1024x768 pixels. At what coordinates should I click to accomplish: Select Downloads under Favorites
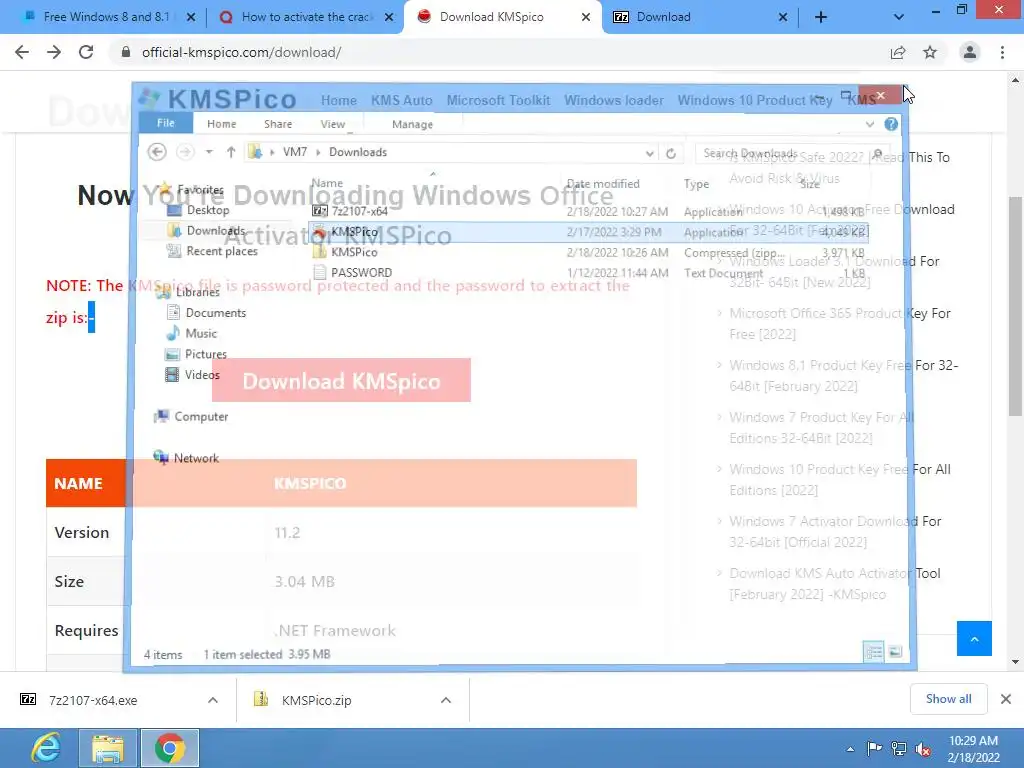click(x=216, y=231)
